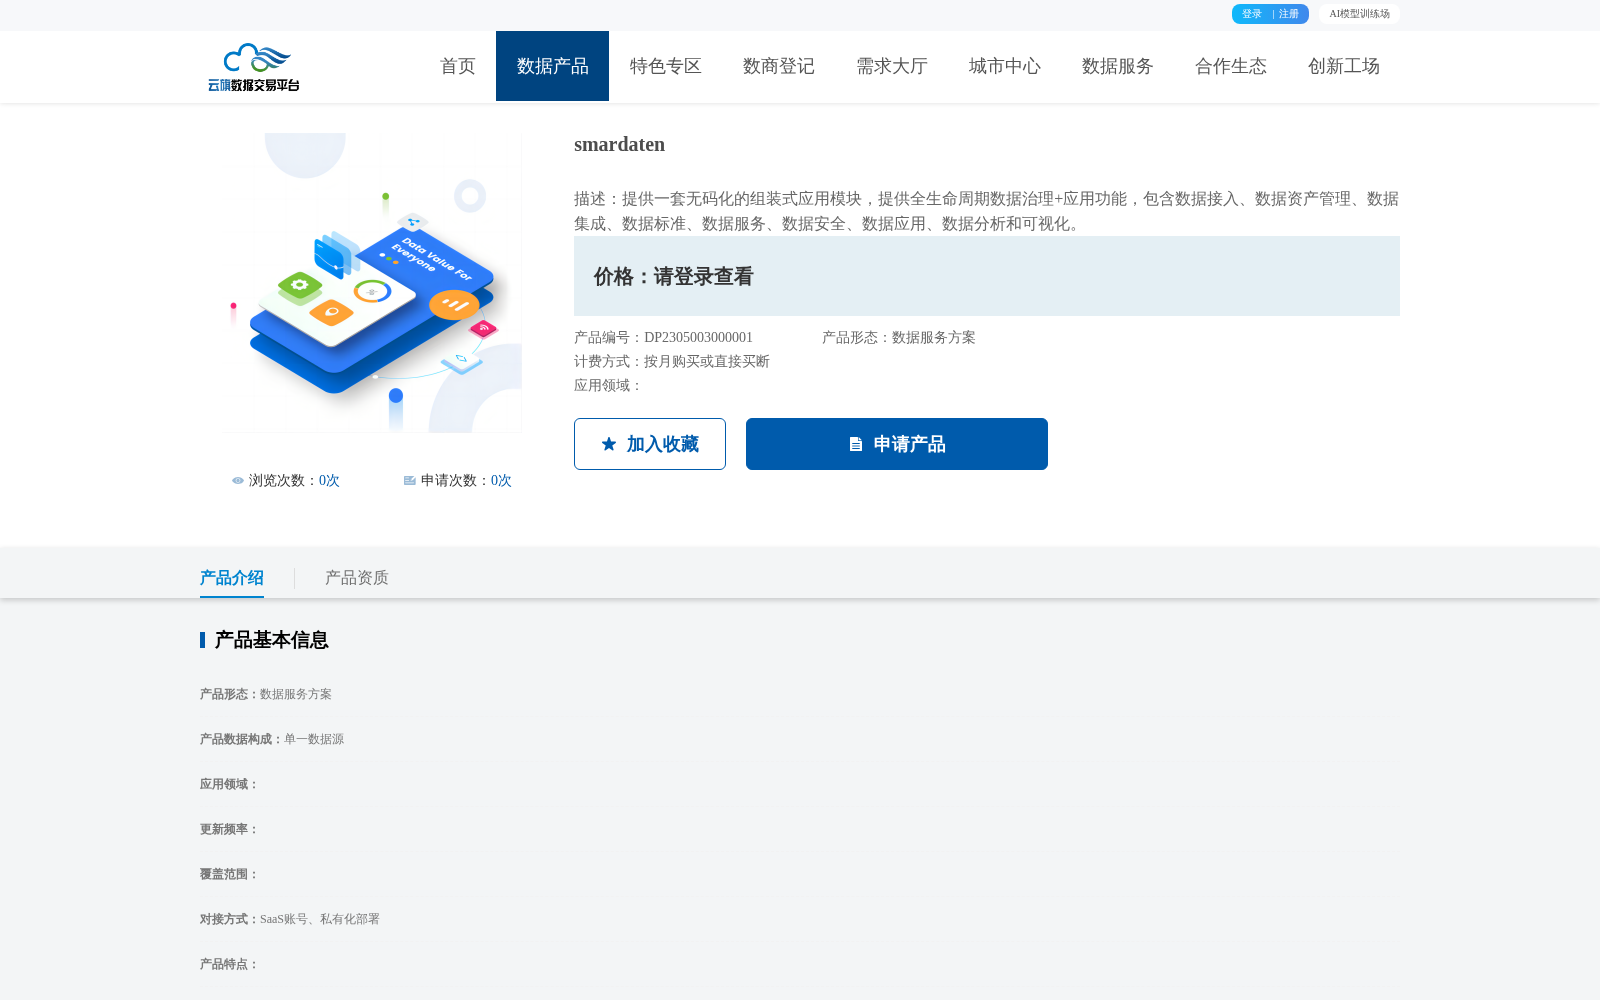Click 产品数据构成：单一数据源 row
This screenshot has width=1600, height=1000.
(272, 739)
